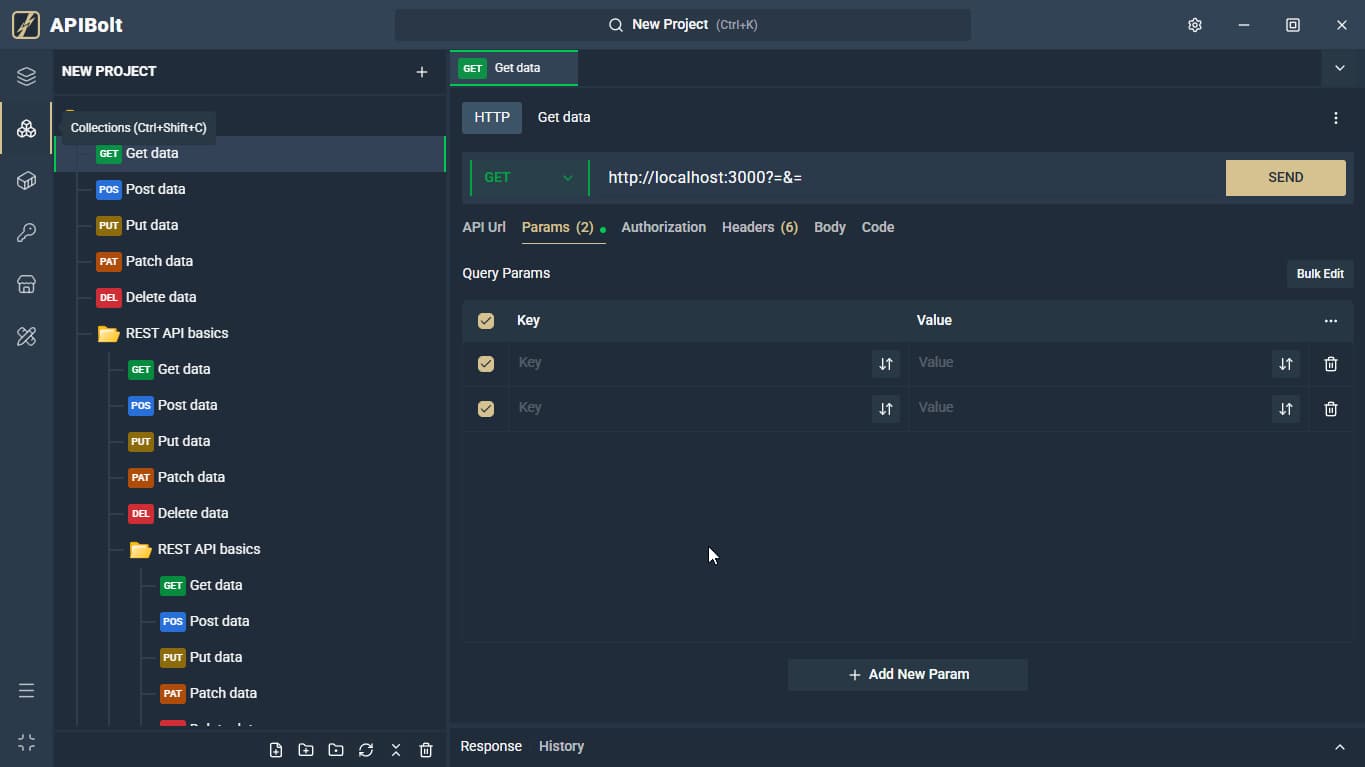Click the refresh icon below collection tree
Viewport: 1365px width, 767px height.
tap(366, 750)
